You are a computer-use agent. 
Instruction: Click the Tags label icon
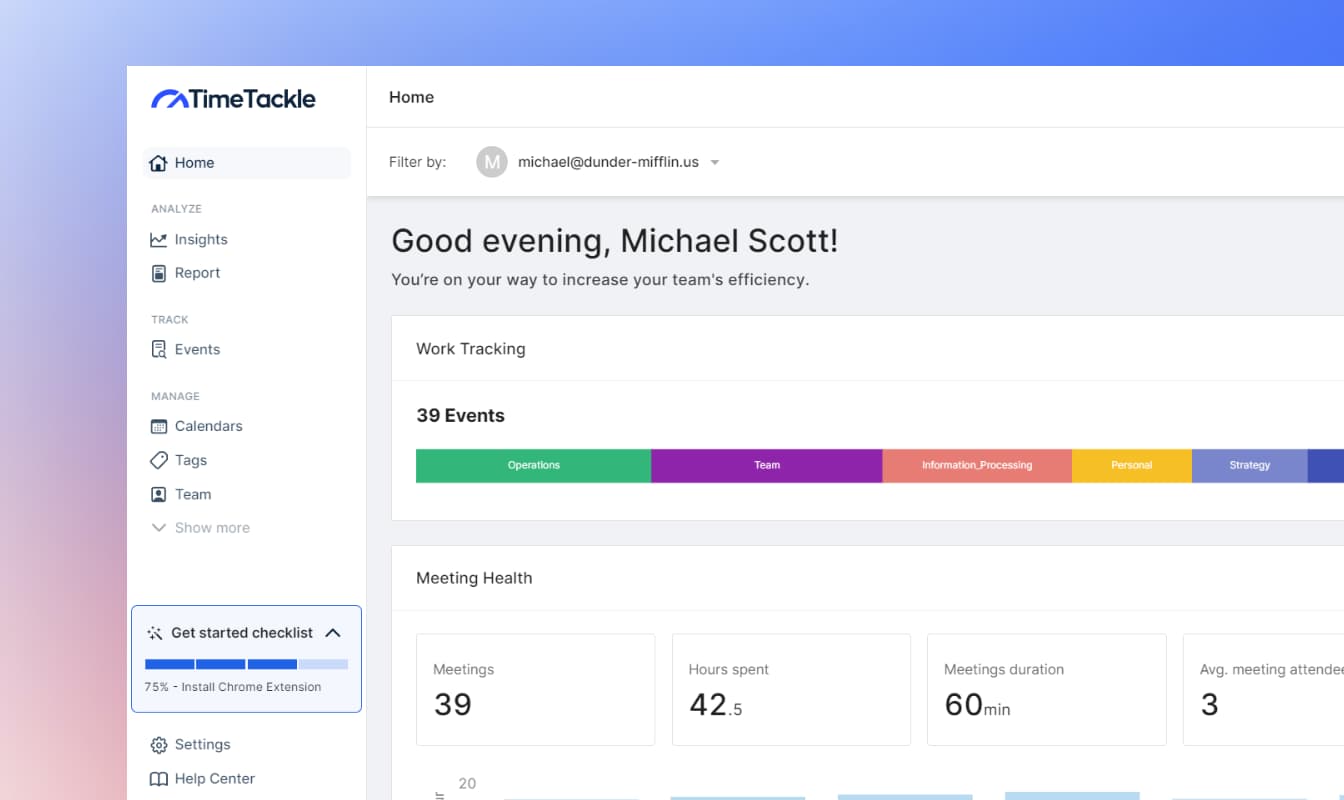pos(158,460)
